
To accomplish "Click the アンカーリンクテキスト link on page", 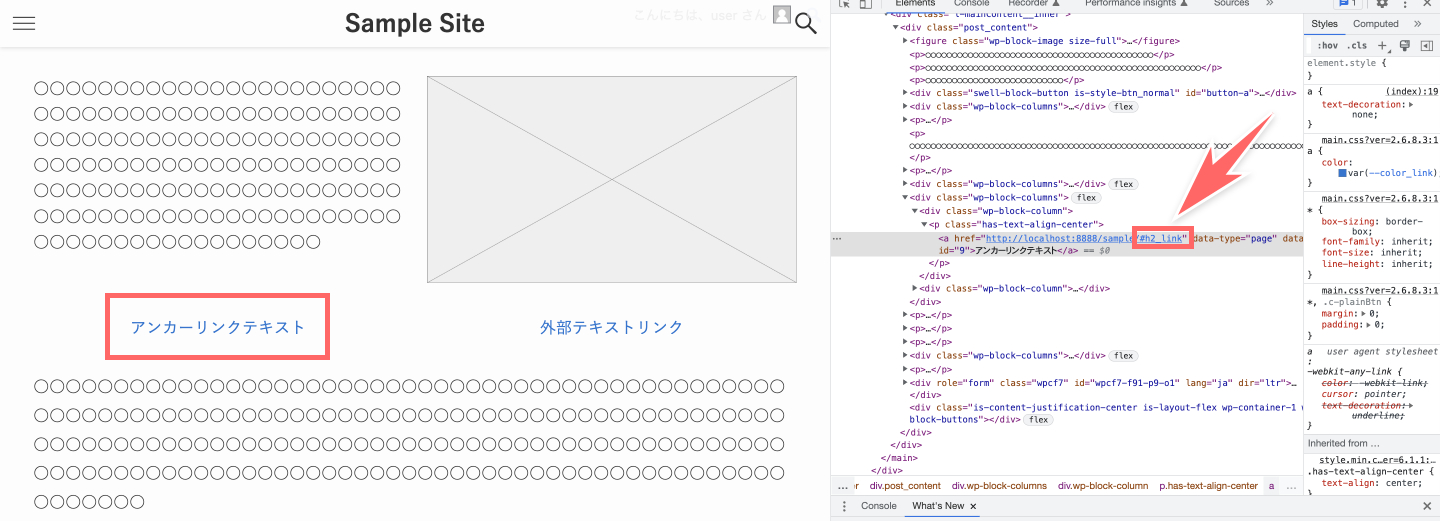I will point(218,327).
